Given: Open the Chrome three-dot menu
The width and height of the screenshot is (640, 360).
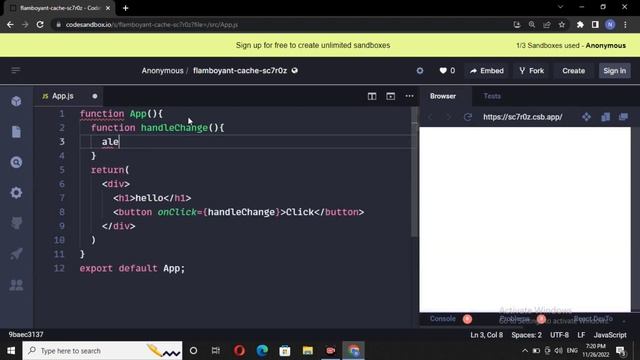Looking at the screenshot, I should [625, 25].
